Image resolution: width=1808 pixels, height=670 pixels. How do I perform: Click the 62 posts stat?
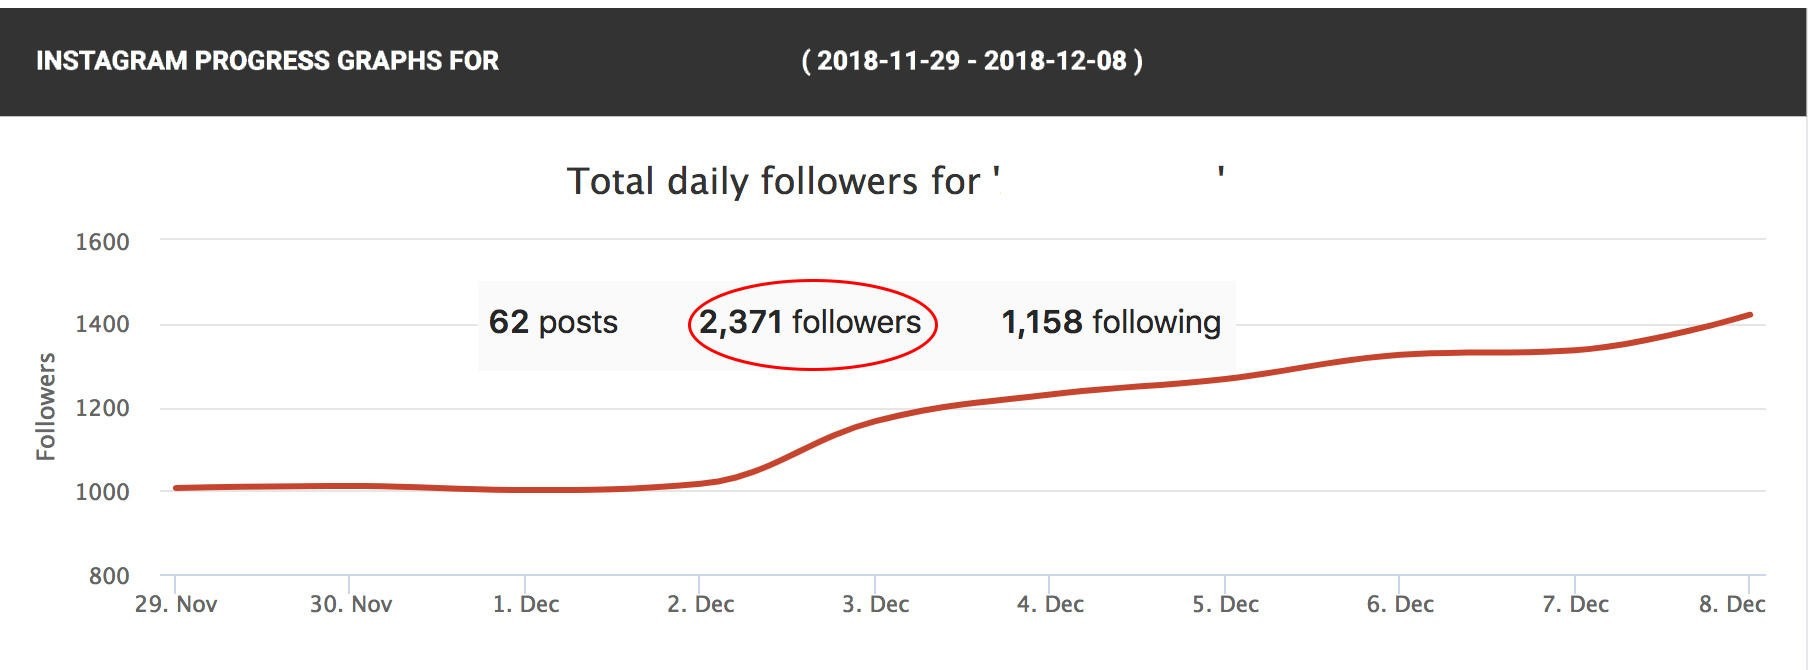point(553,322)
